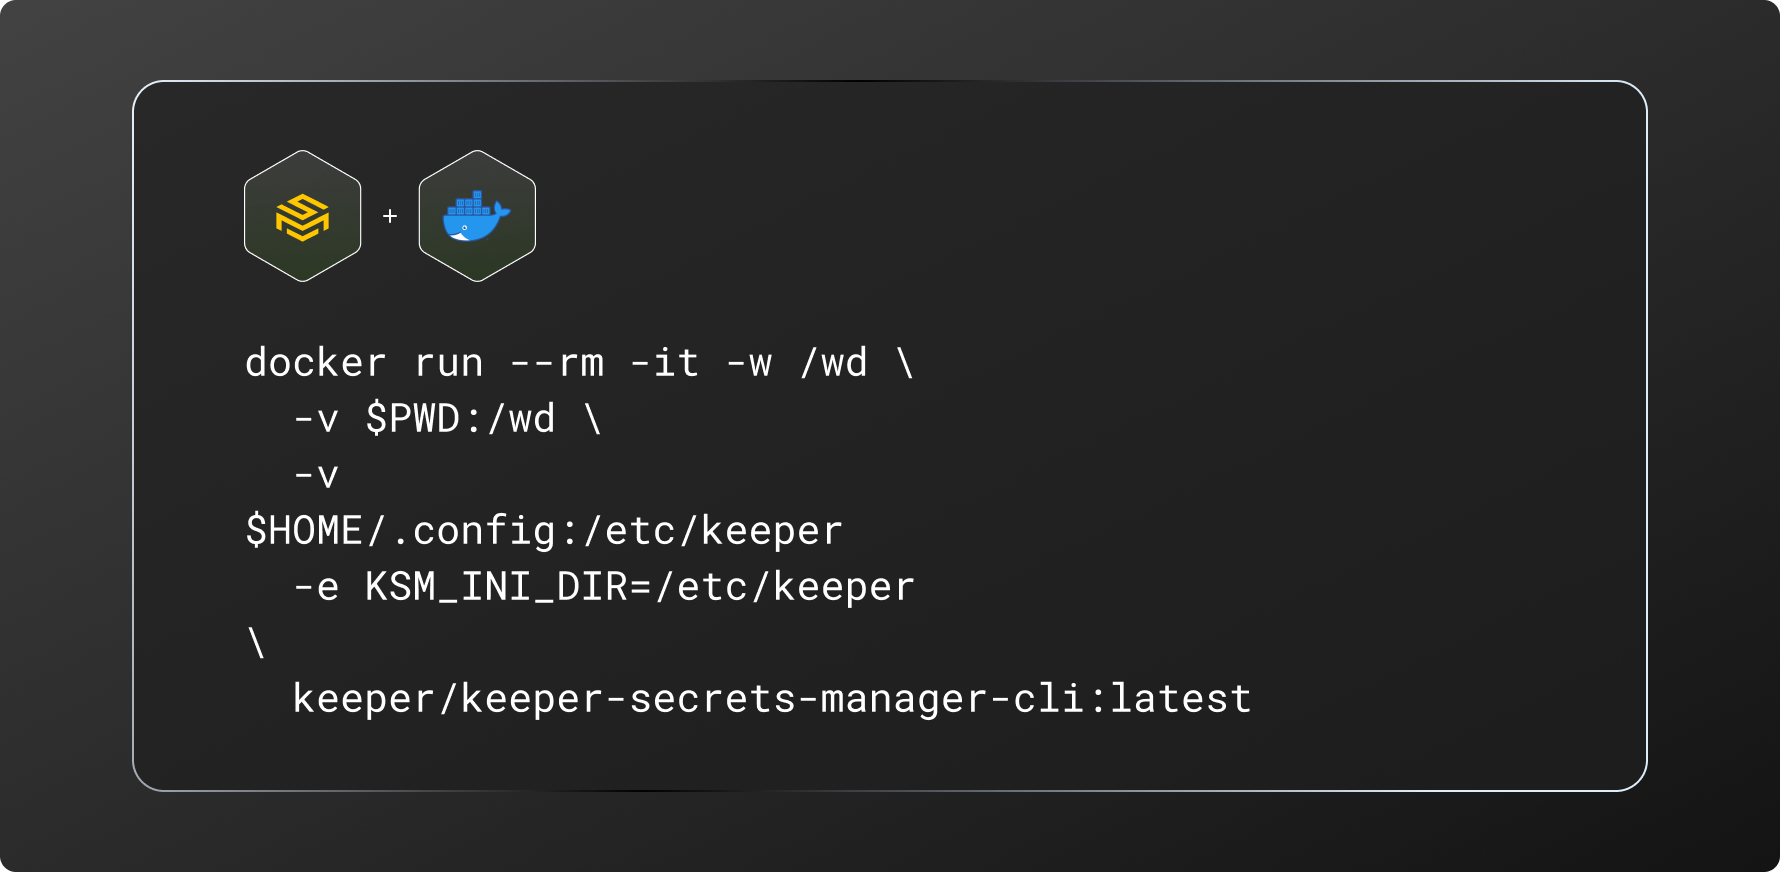The image size is (1780, 872).
Task: Click the "$PWD:/wd" volume mapping text
Action: click(460, 419)
